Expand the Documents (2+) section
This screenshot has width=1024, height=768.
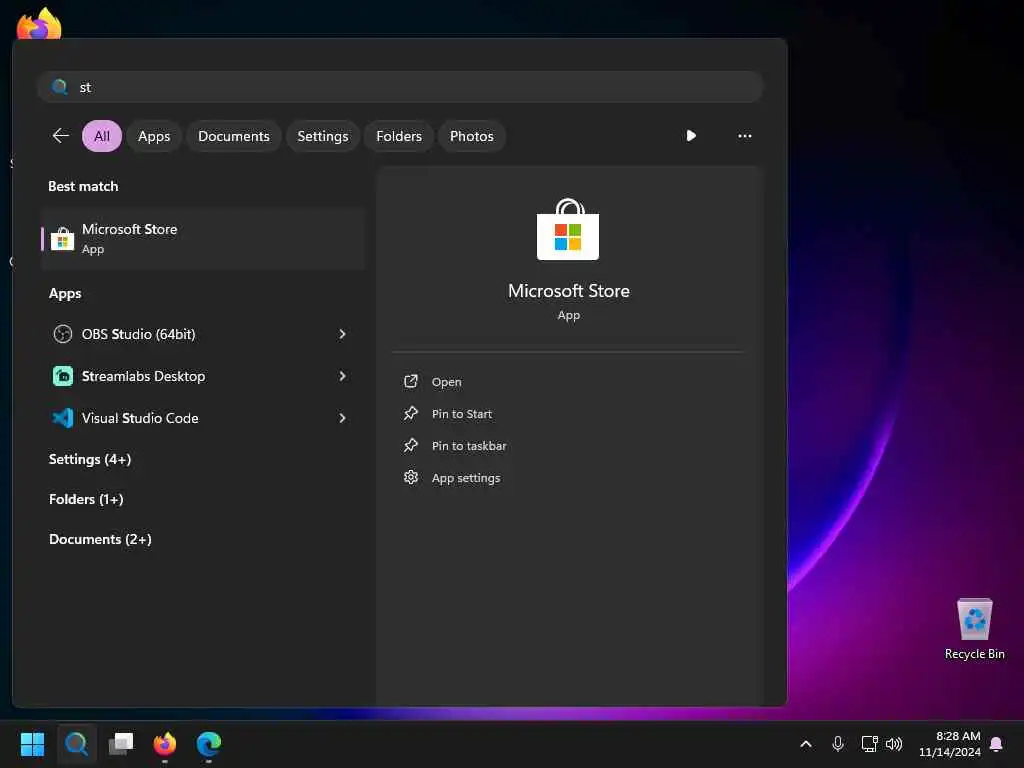tap(101, 539)
